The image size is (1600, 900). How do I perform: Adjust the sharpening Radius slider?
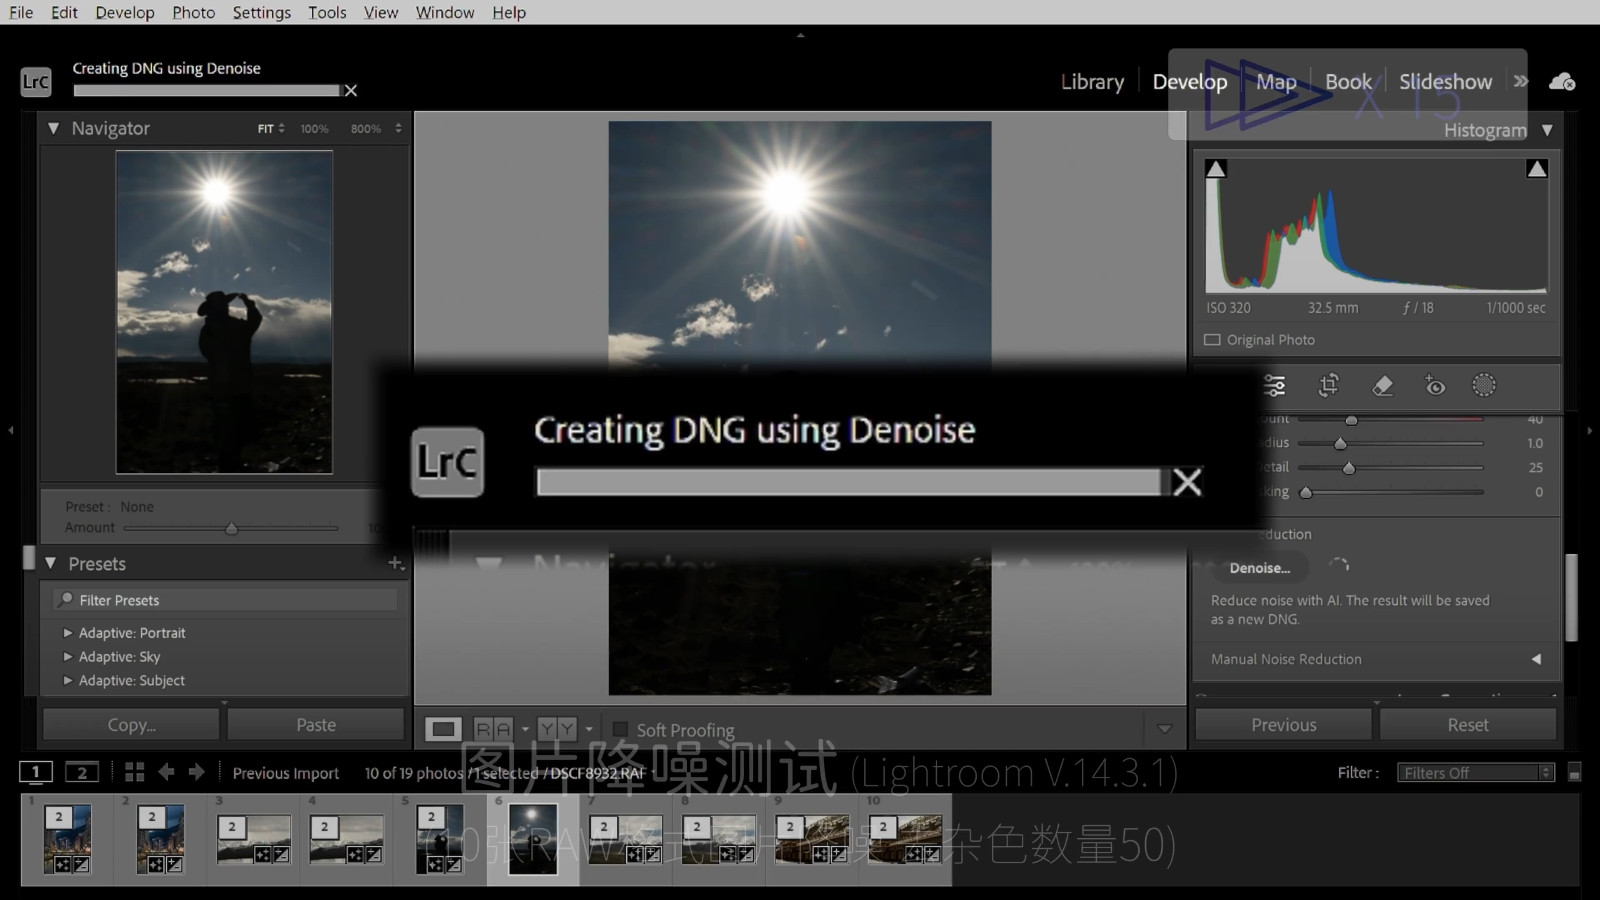1340,443
